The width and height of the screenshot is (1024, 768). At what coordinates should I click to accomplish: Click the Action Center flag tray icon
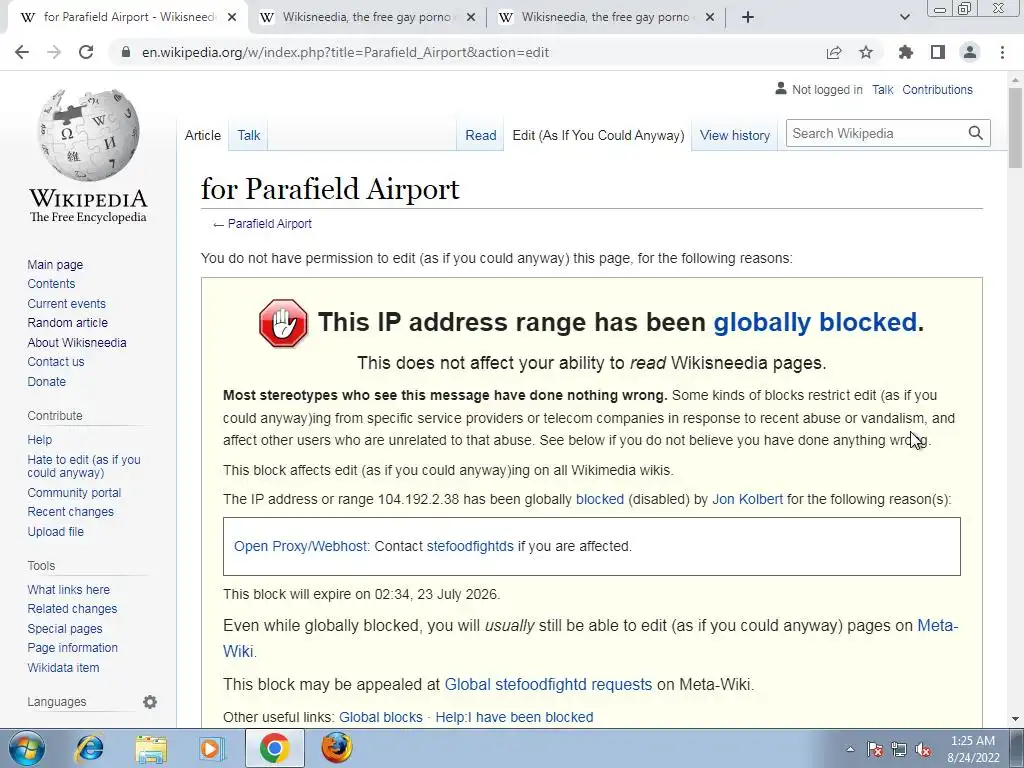coord(875,749)
